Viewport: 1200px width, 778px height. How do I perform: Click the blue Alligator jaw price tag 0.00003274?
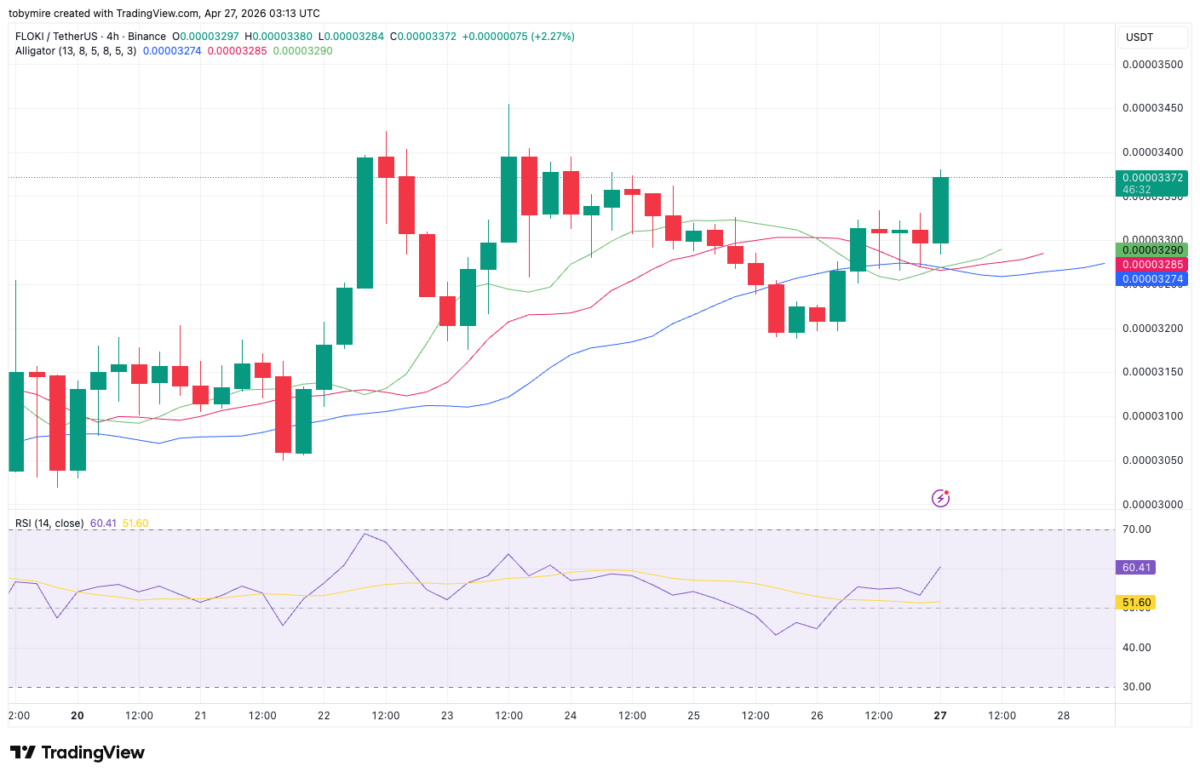(1151, 277)
